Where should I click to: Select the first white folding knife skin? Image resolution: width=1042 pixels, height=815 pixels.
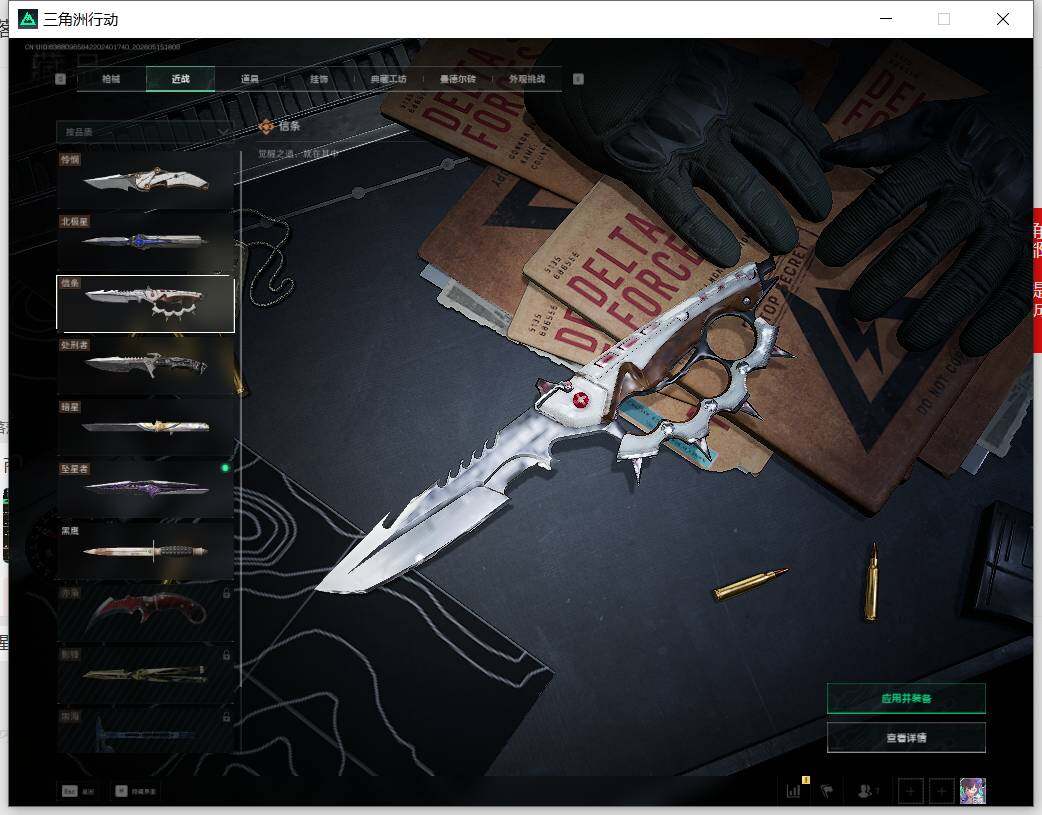click(146, 179)
